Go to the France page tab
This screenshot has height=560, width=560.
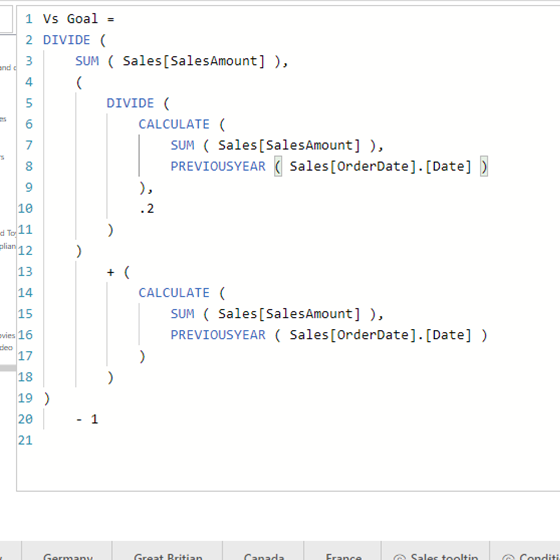tap(343, 556)
